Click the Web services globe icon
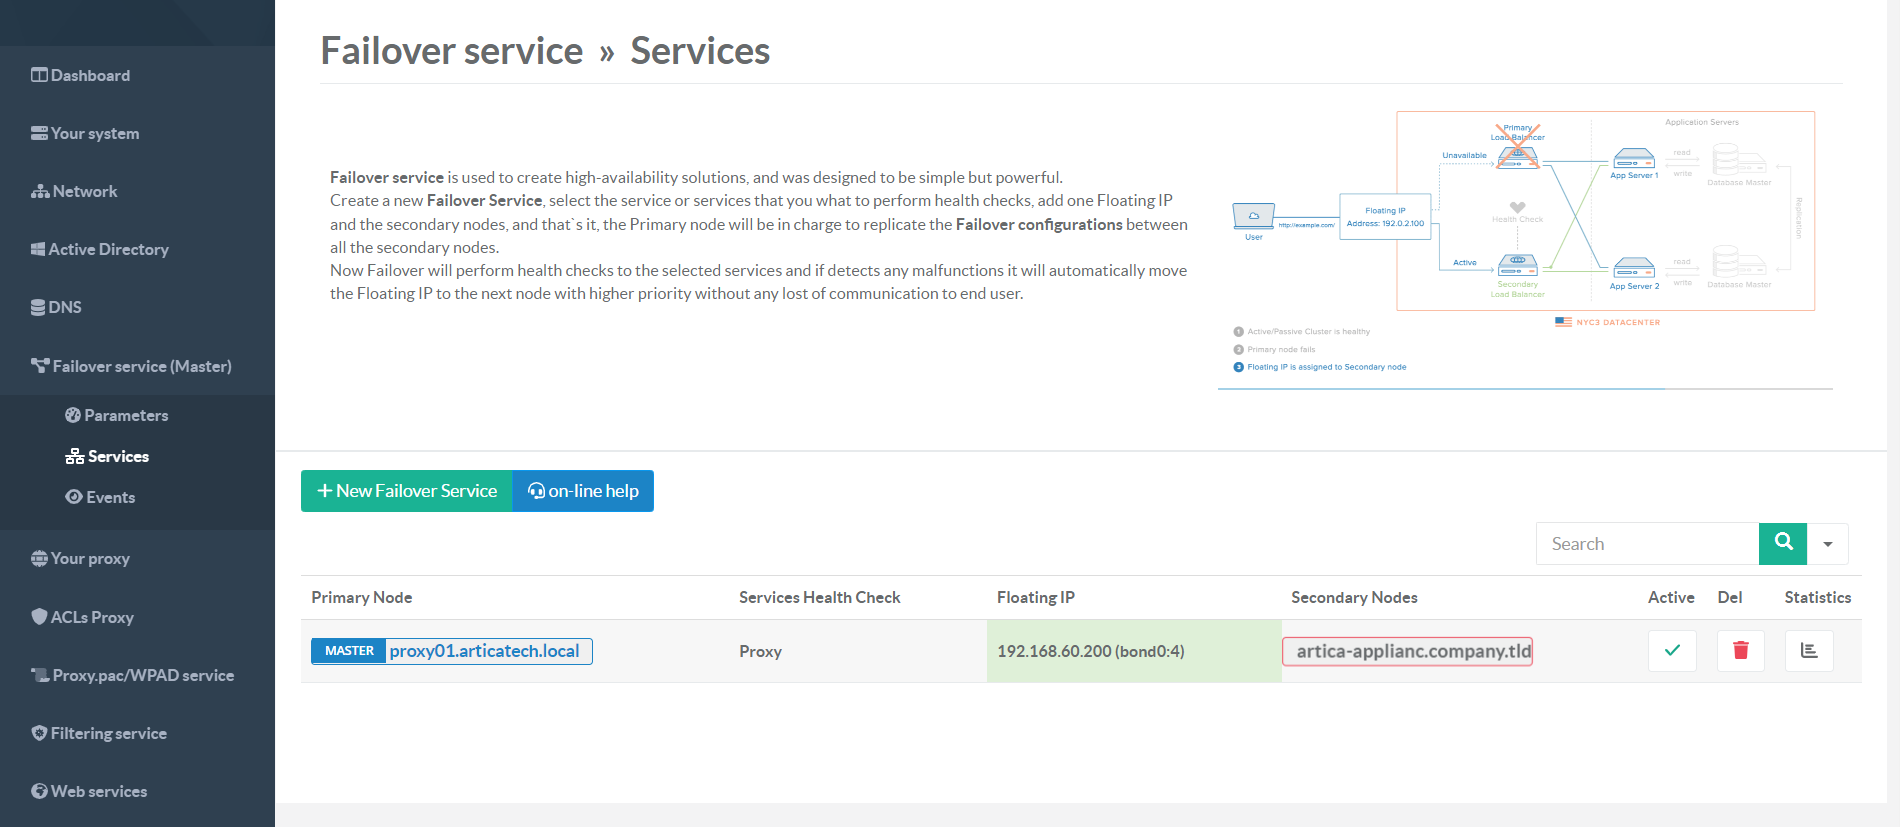This screenshot has height=827, width=1900. pos(39,791)
